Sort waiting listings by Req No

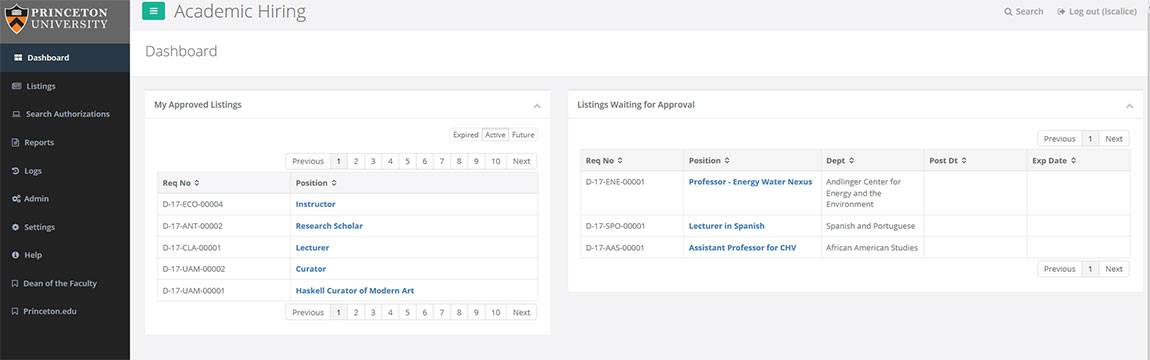coord(631,161)
